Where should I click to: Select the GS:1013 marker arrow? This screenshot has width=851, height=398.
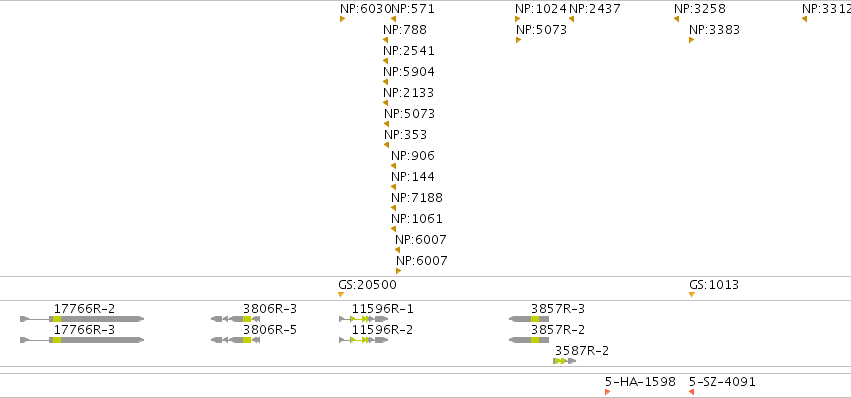pyautogui.click(x=692, y=294)
